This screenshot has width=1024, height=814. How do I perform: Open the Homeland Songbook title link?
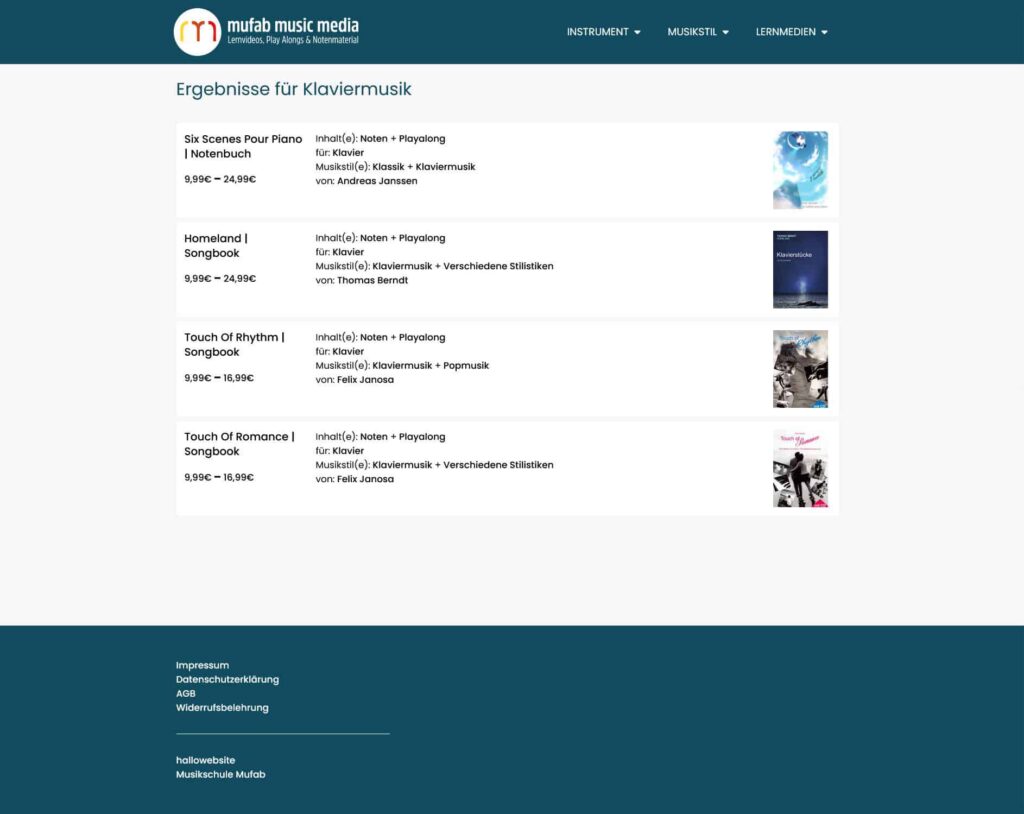pyautogui.click(x=215, y=246)
